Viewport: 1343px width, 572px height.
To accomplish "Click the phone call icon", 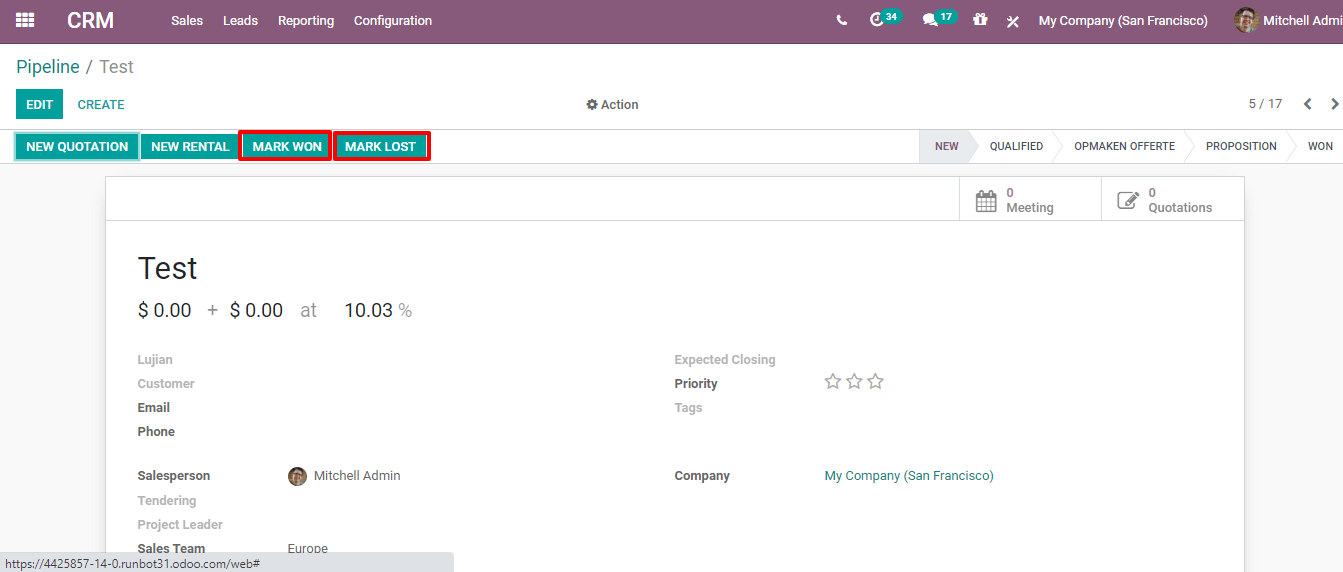I will pos(842,20).
